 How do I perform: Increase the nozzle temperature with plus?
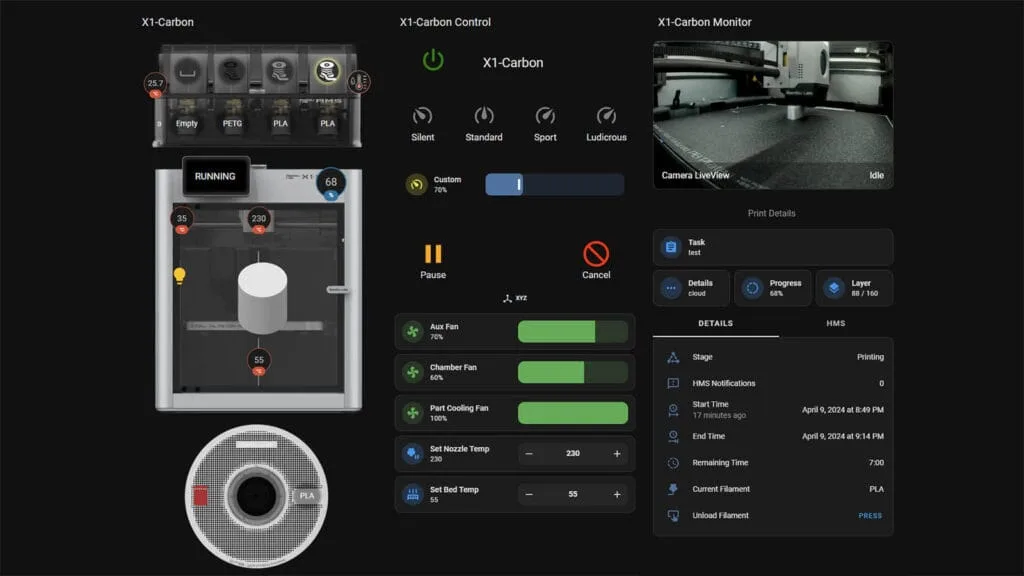click(x=617, y=454)
